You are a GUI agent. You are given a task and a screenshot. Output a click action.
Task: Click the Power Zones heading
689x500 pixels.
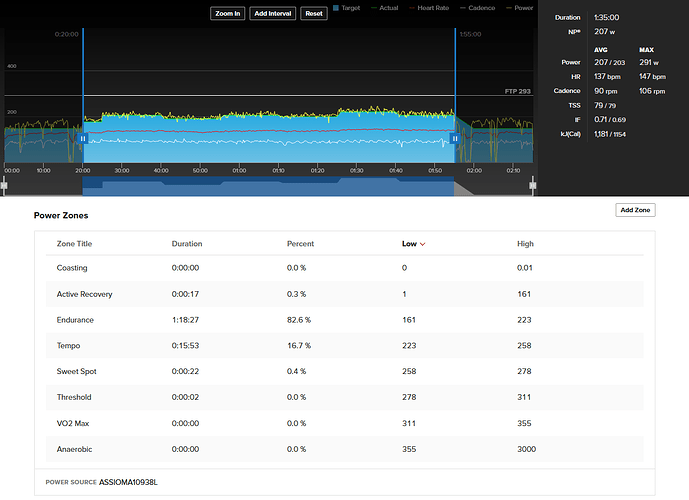61,216
